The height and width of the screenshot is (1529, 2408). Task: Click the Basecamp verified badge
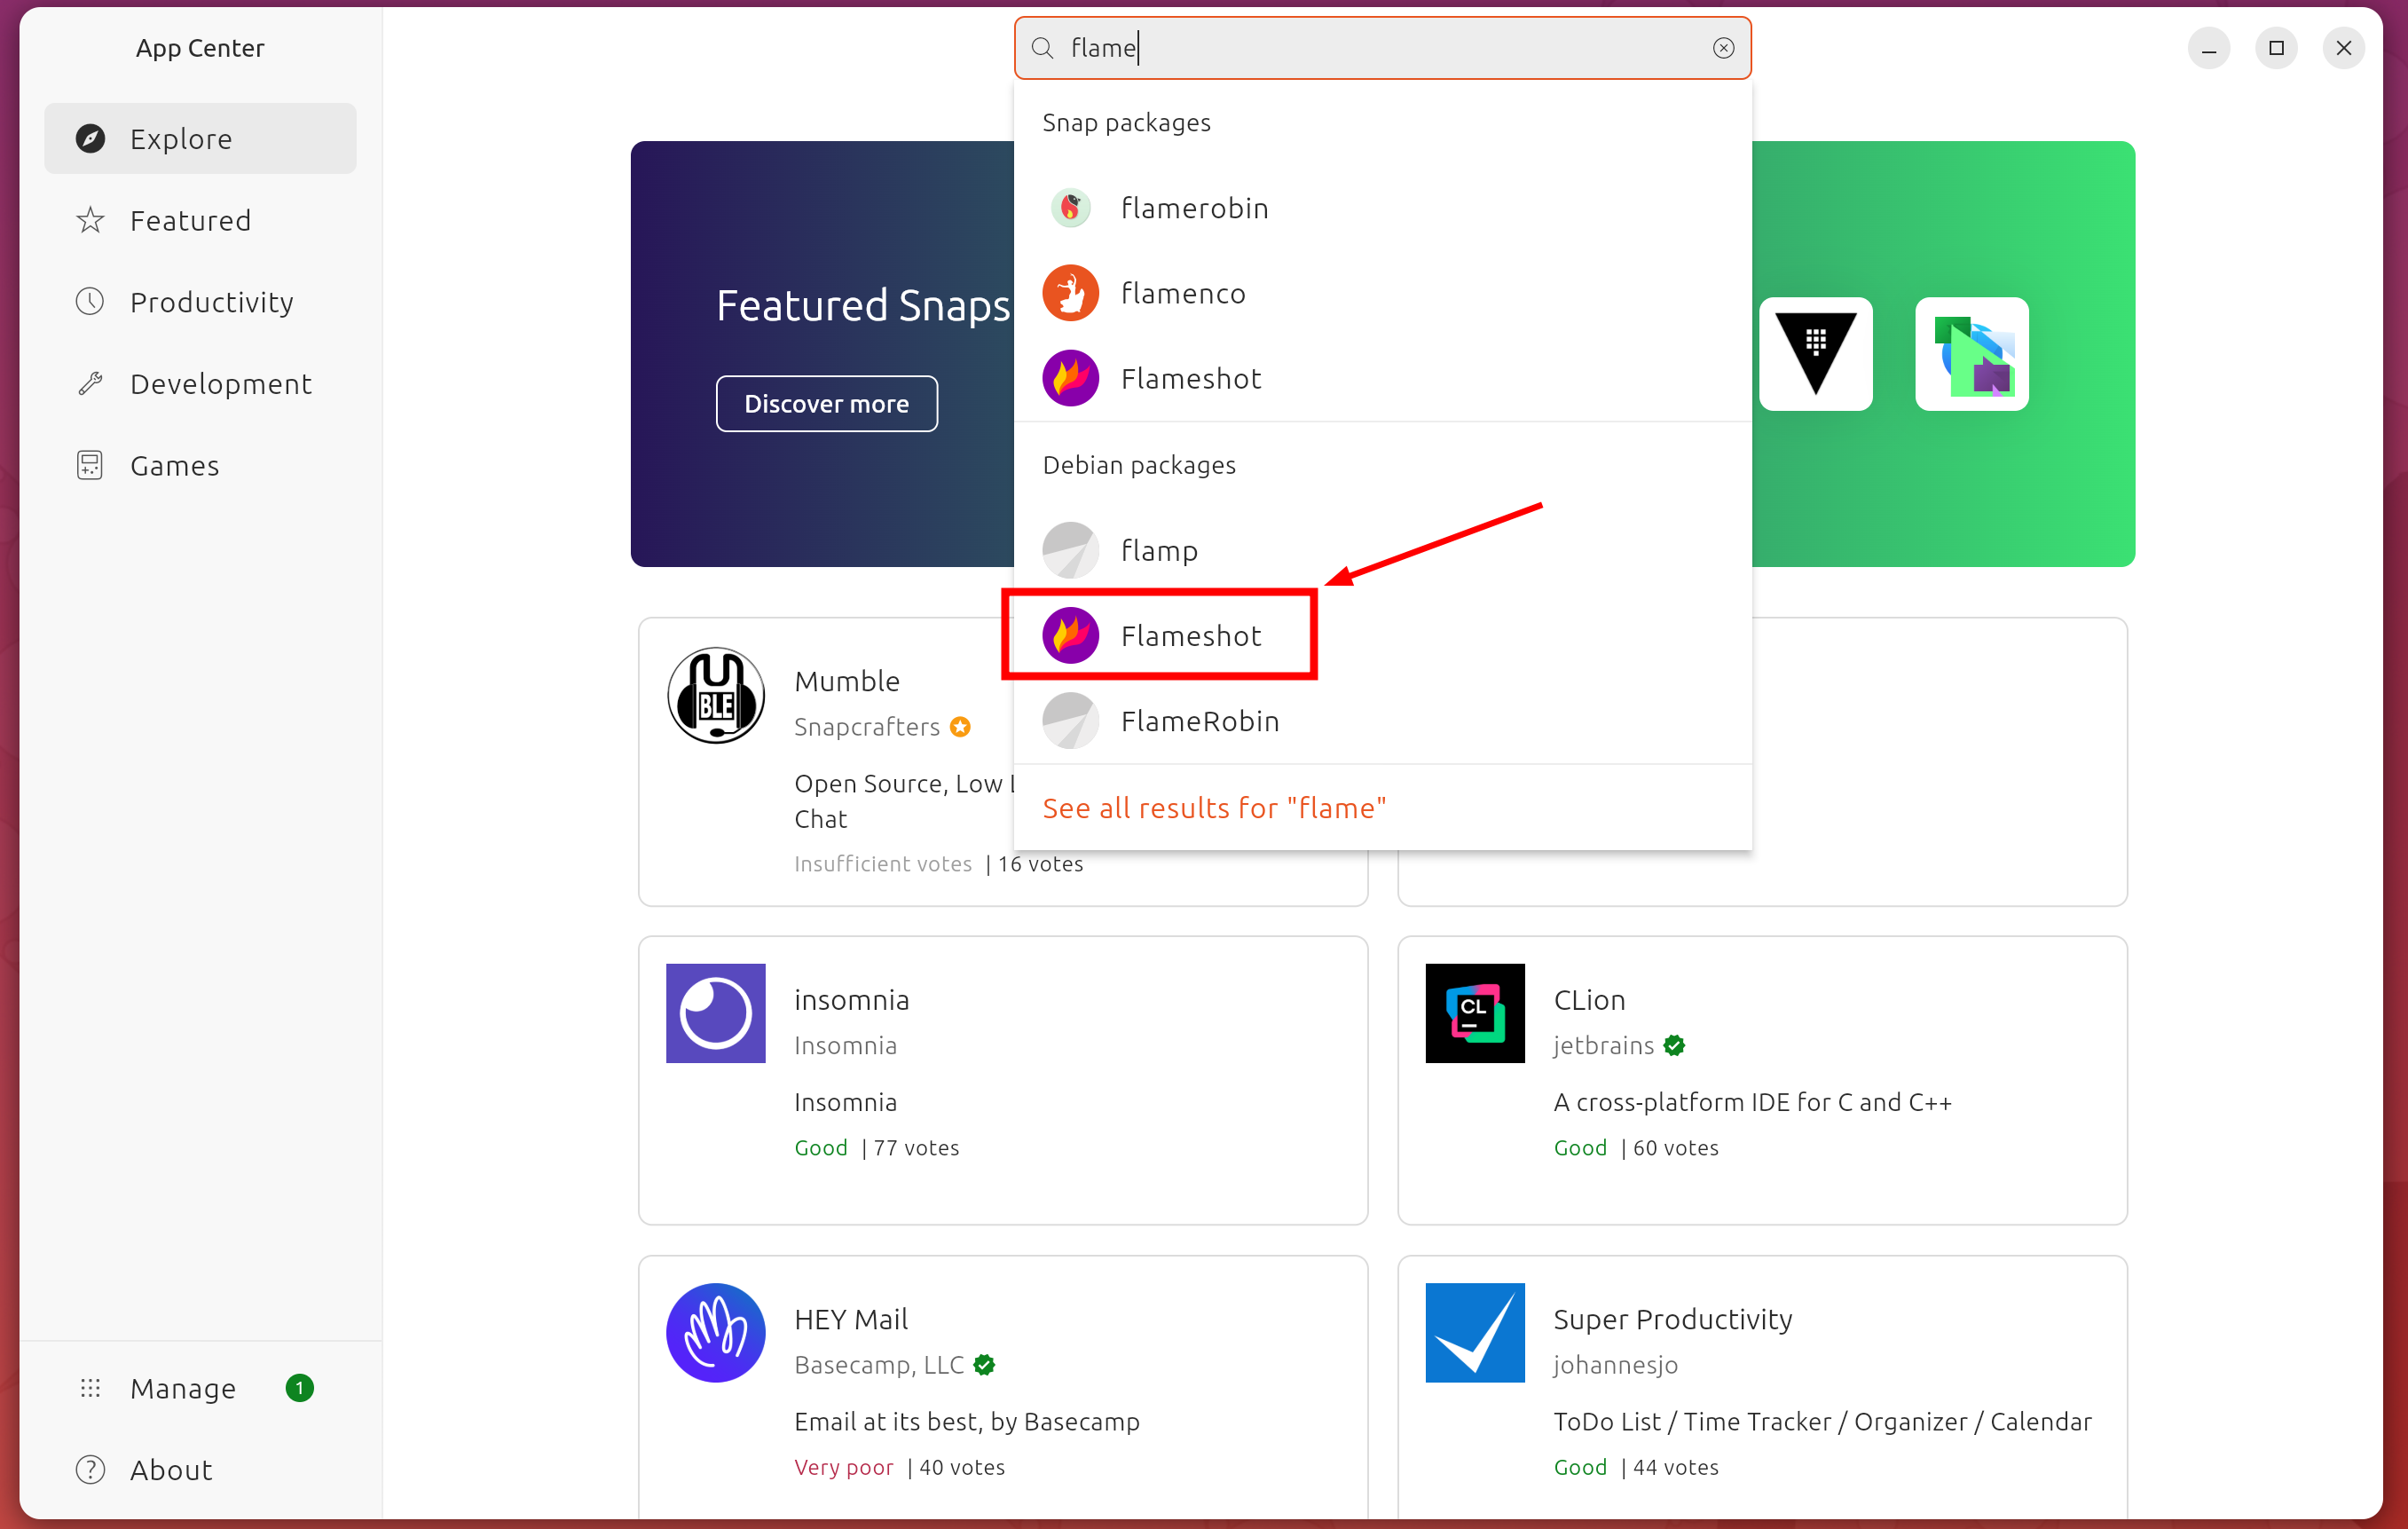click(x=984, y=1365)
